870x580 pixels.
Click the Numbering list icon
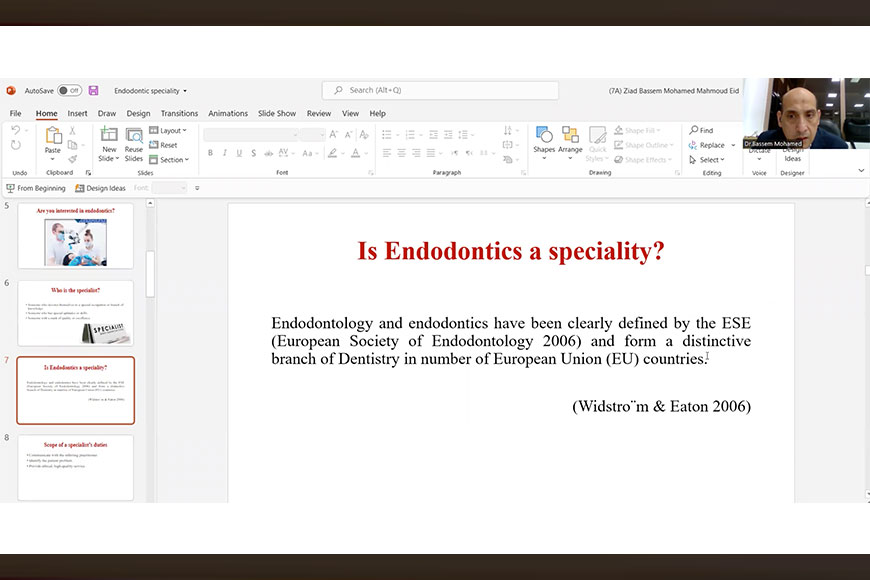pos(410,134)
